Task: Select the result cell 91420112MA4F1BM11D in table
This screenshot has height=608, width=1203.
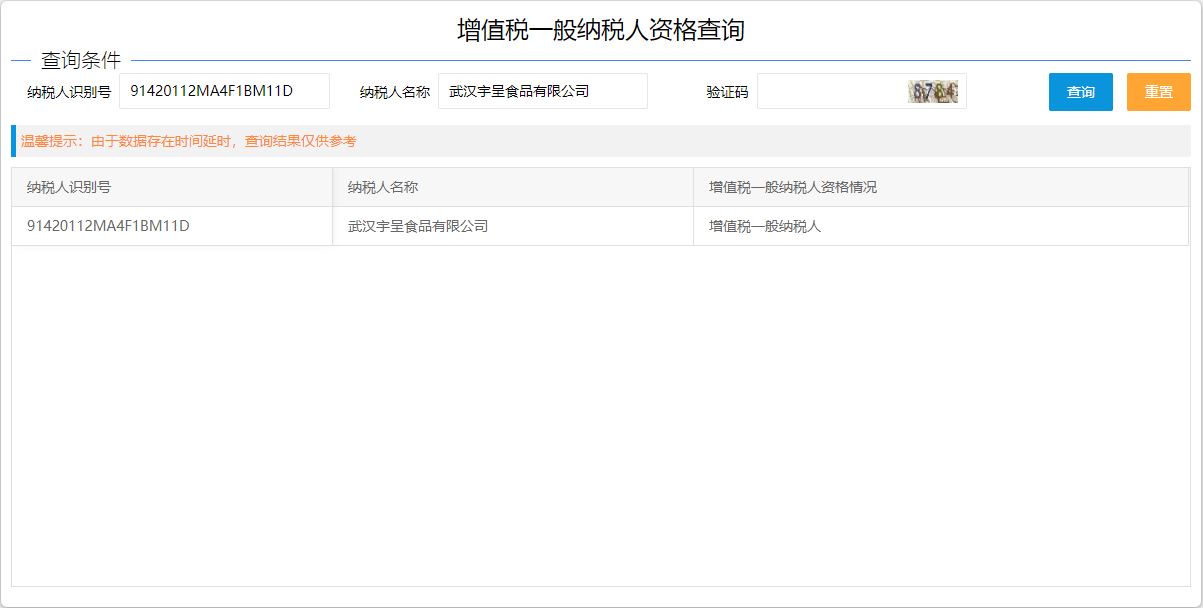Action: 108,226
